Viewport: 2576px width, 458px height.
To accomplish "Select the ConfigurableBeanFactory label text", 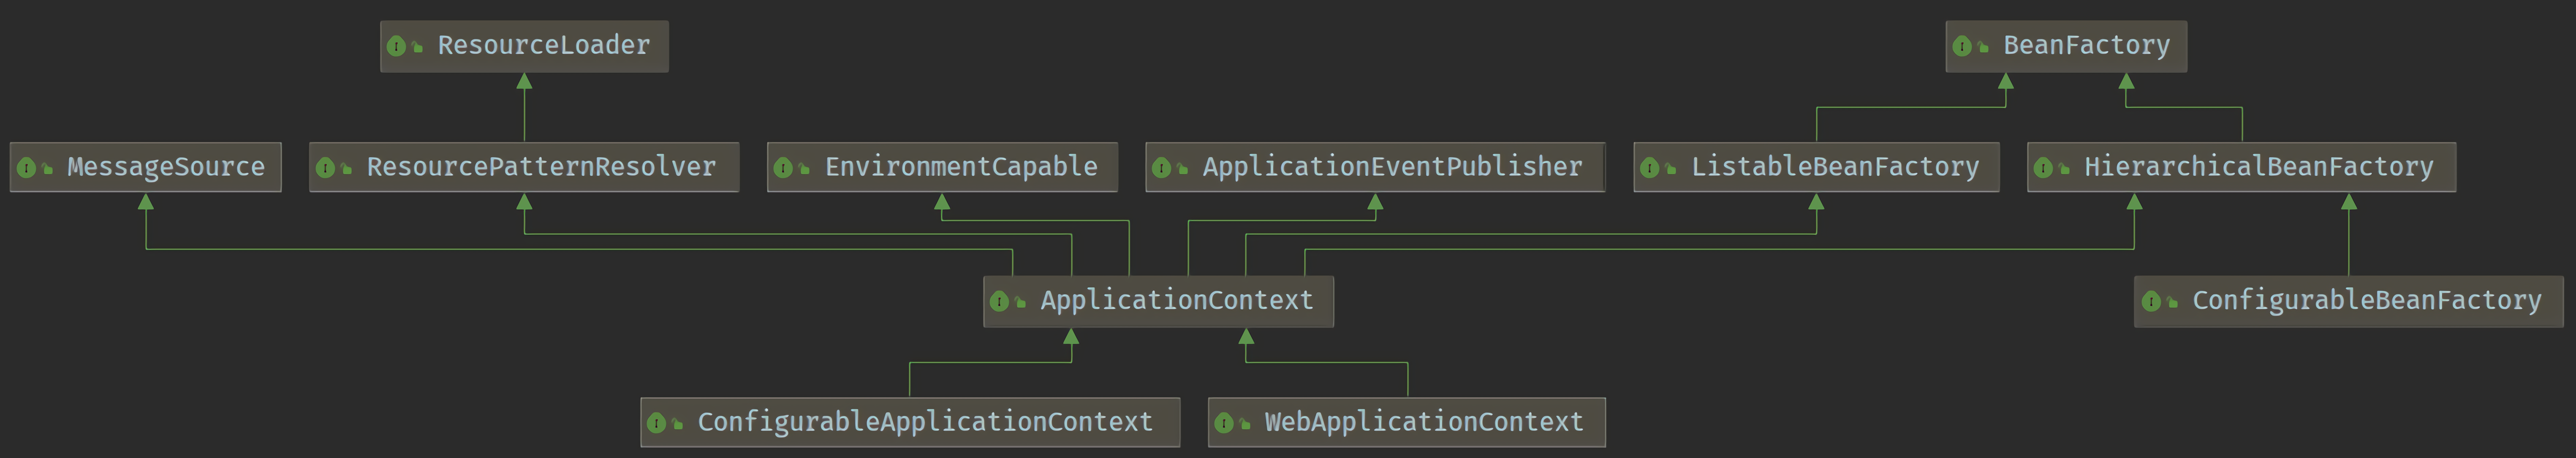I will (x=2366, y=300).
